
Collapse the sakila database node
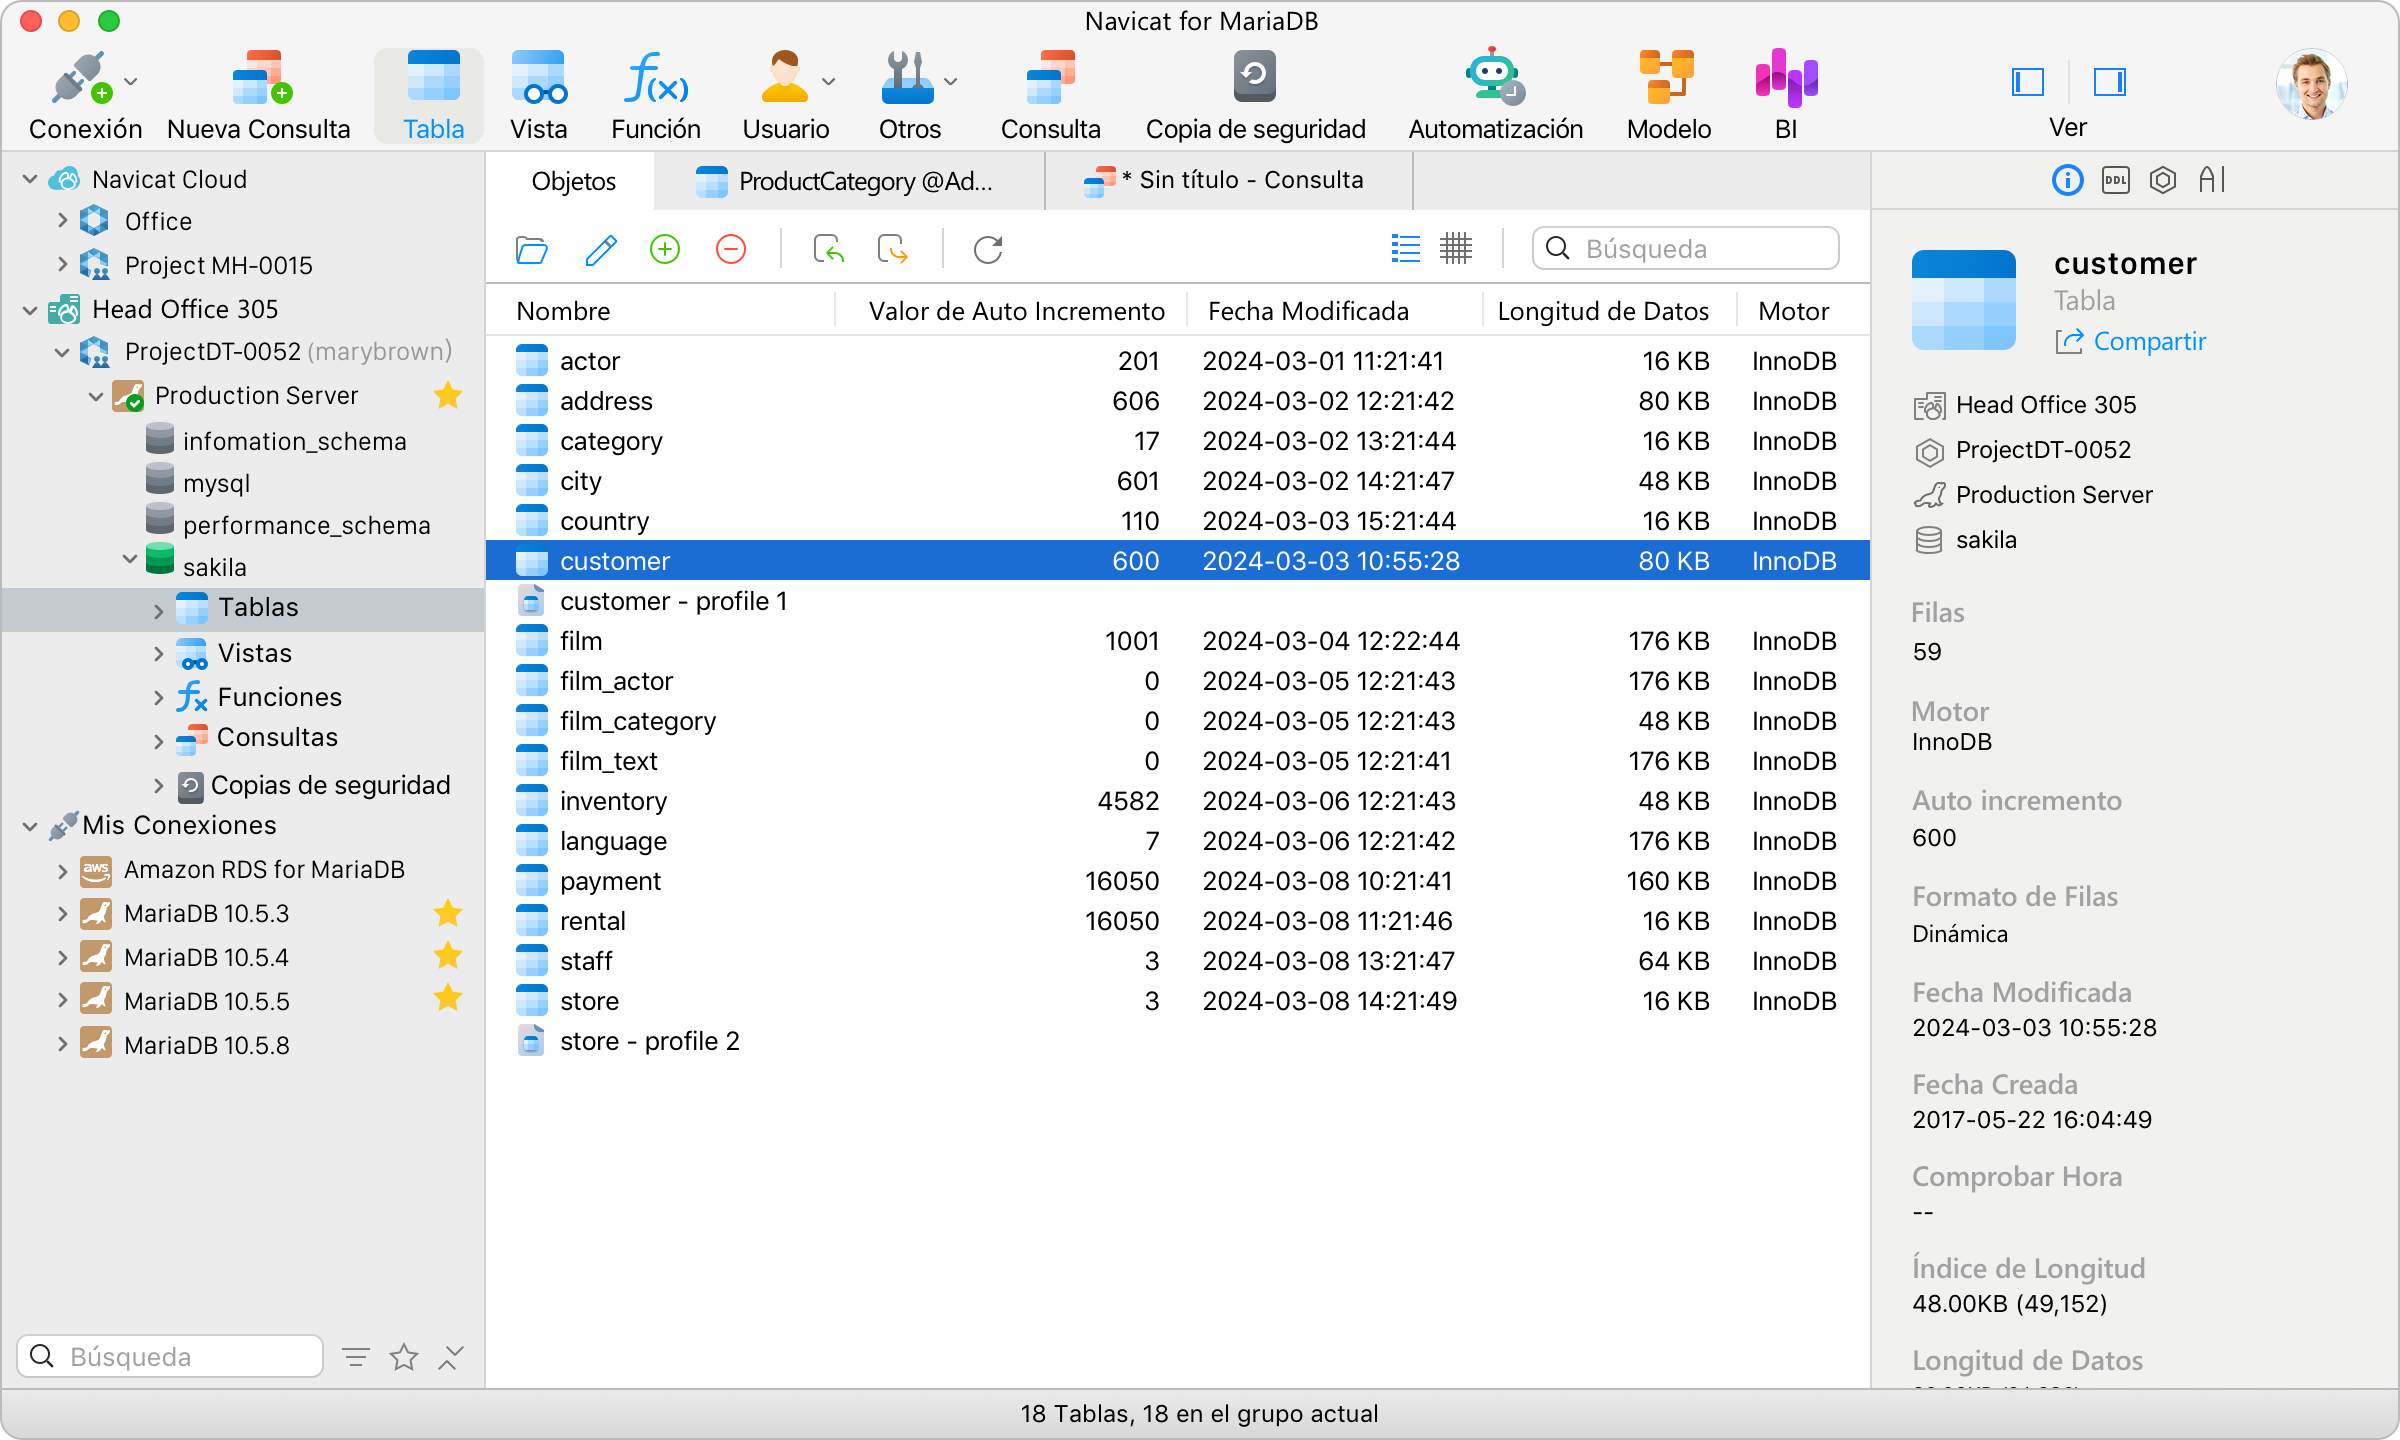130,558
